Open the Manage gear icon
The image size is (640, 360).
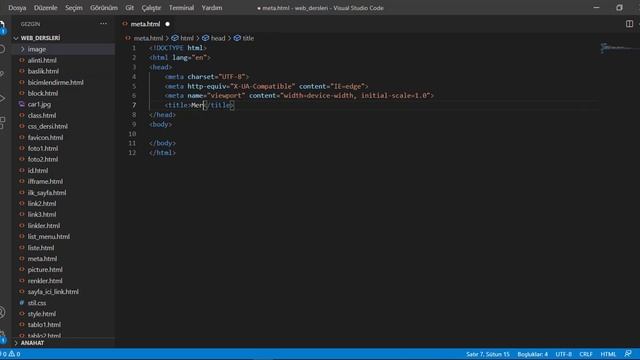(2, 336)
